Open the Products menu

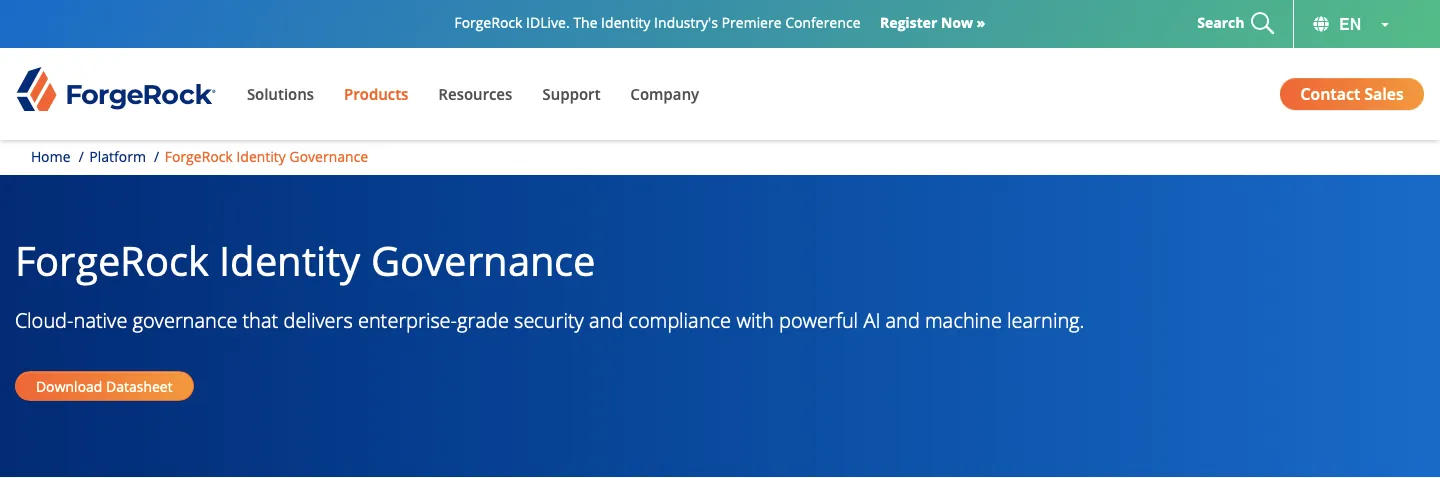(x=376, y=94)
